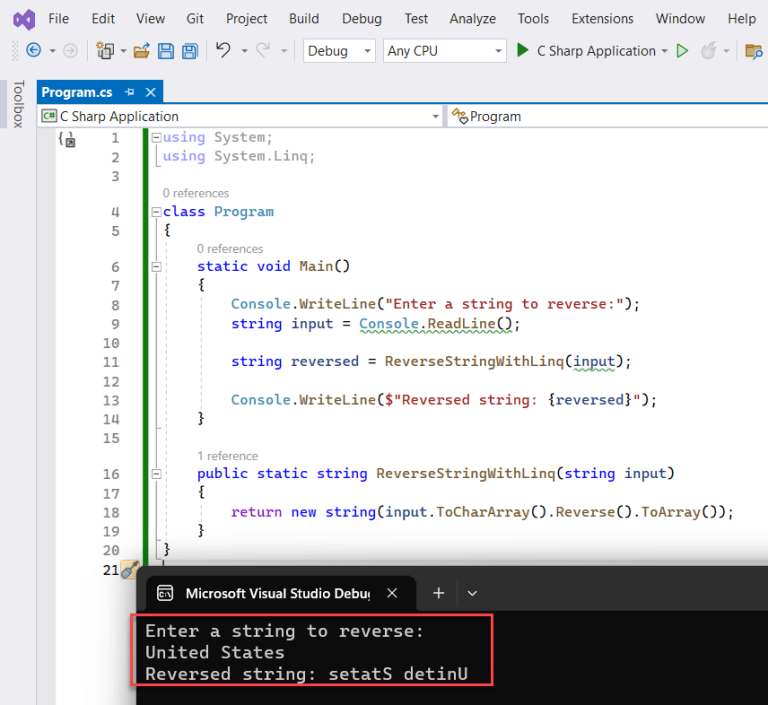Collapse the Main method outline at line 6
The image size is (768, 705).
(x=156, y=267)
